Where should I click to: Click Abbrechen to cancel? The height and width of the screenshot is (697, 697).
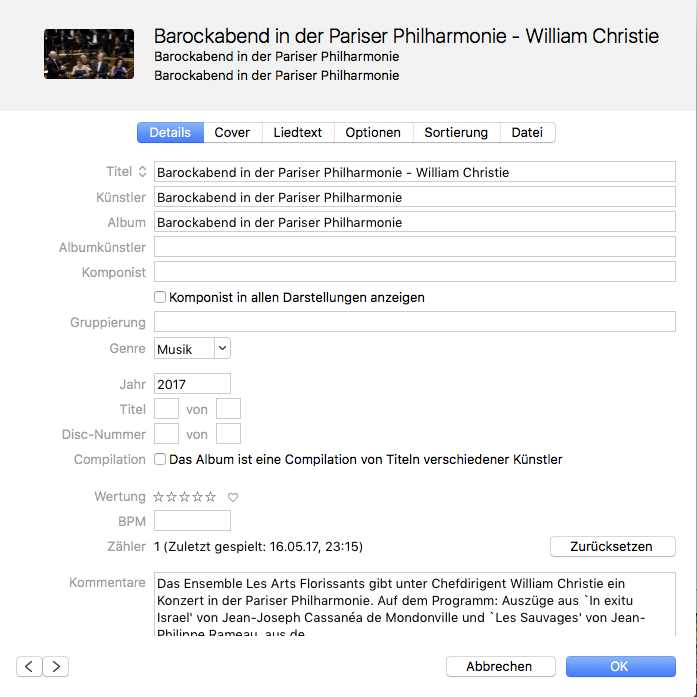(499, 666)
